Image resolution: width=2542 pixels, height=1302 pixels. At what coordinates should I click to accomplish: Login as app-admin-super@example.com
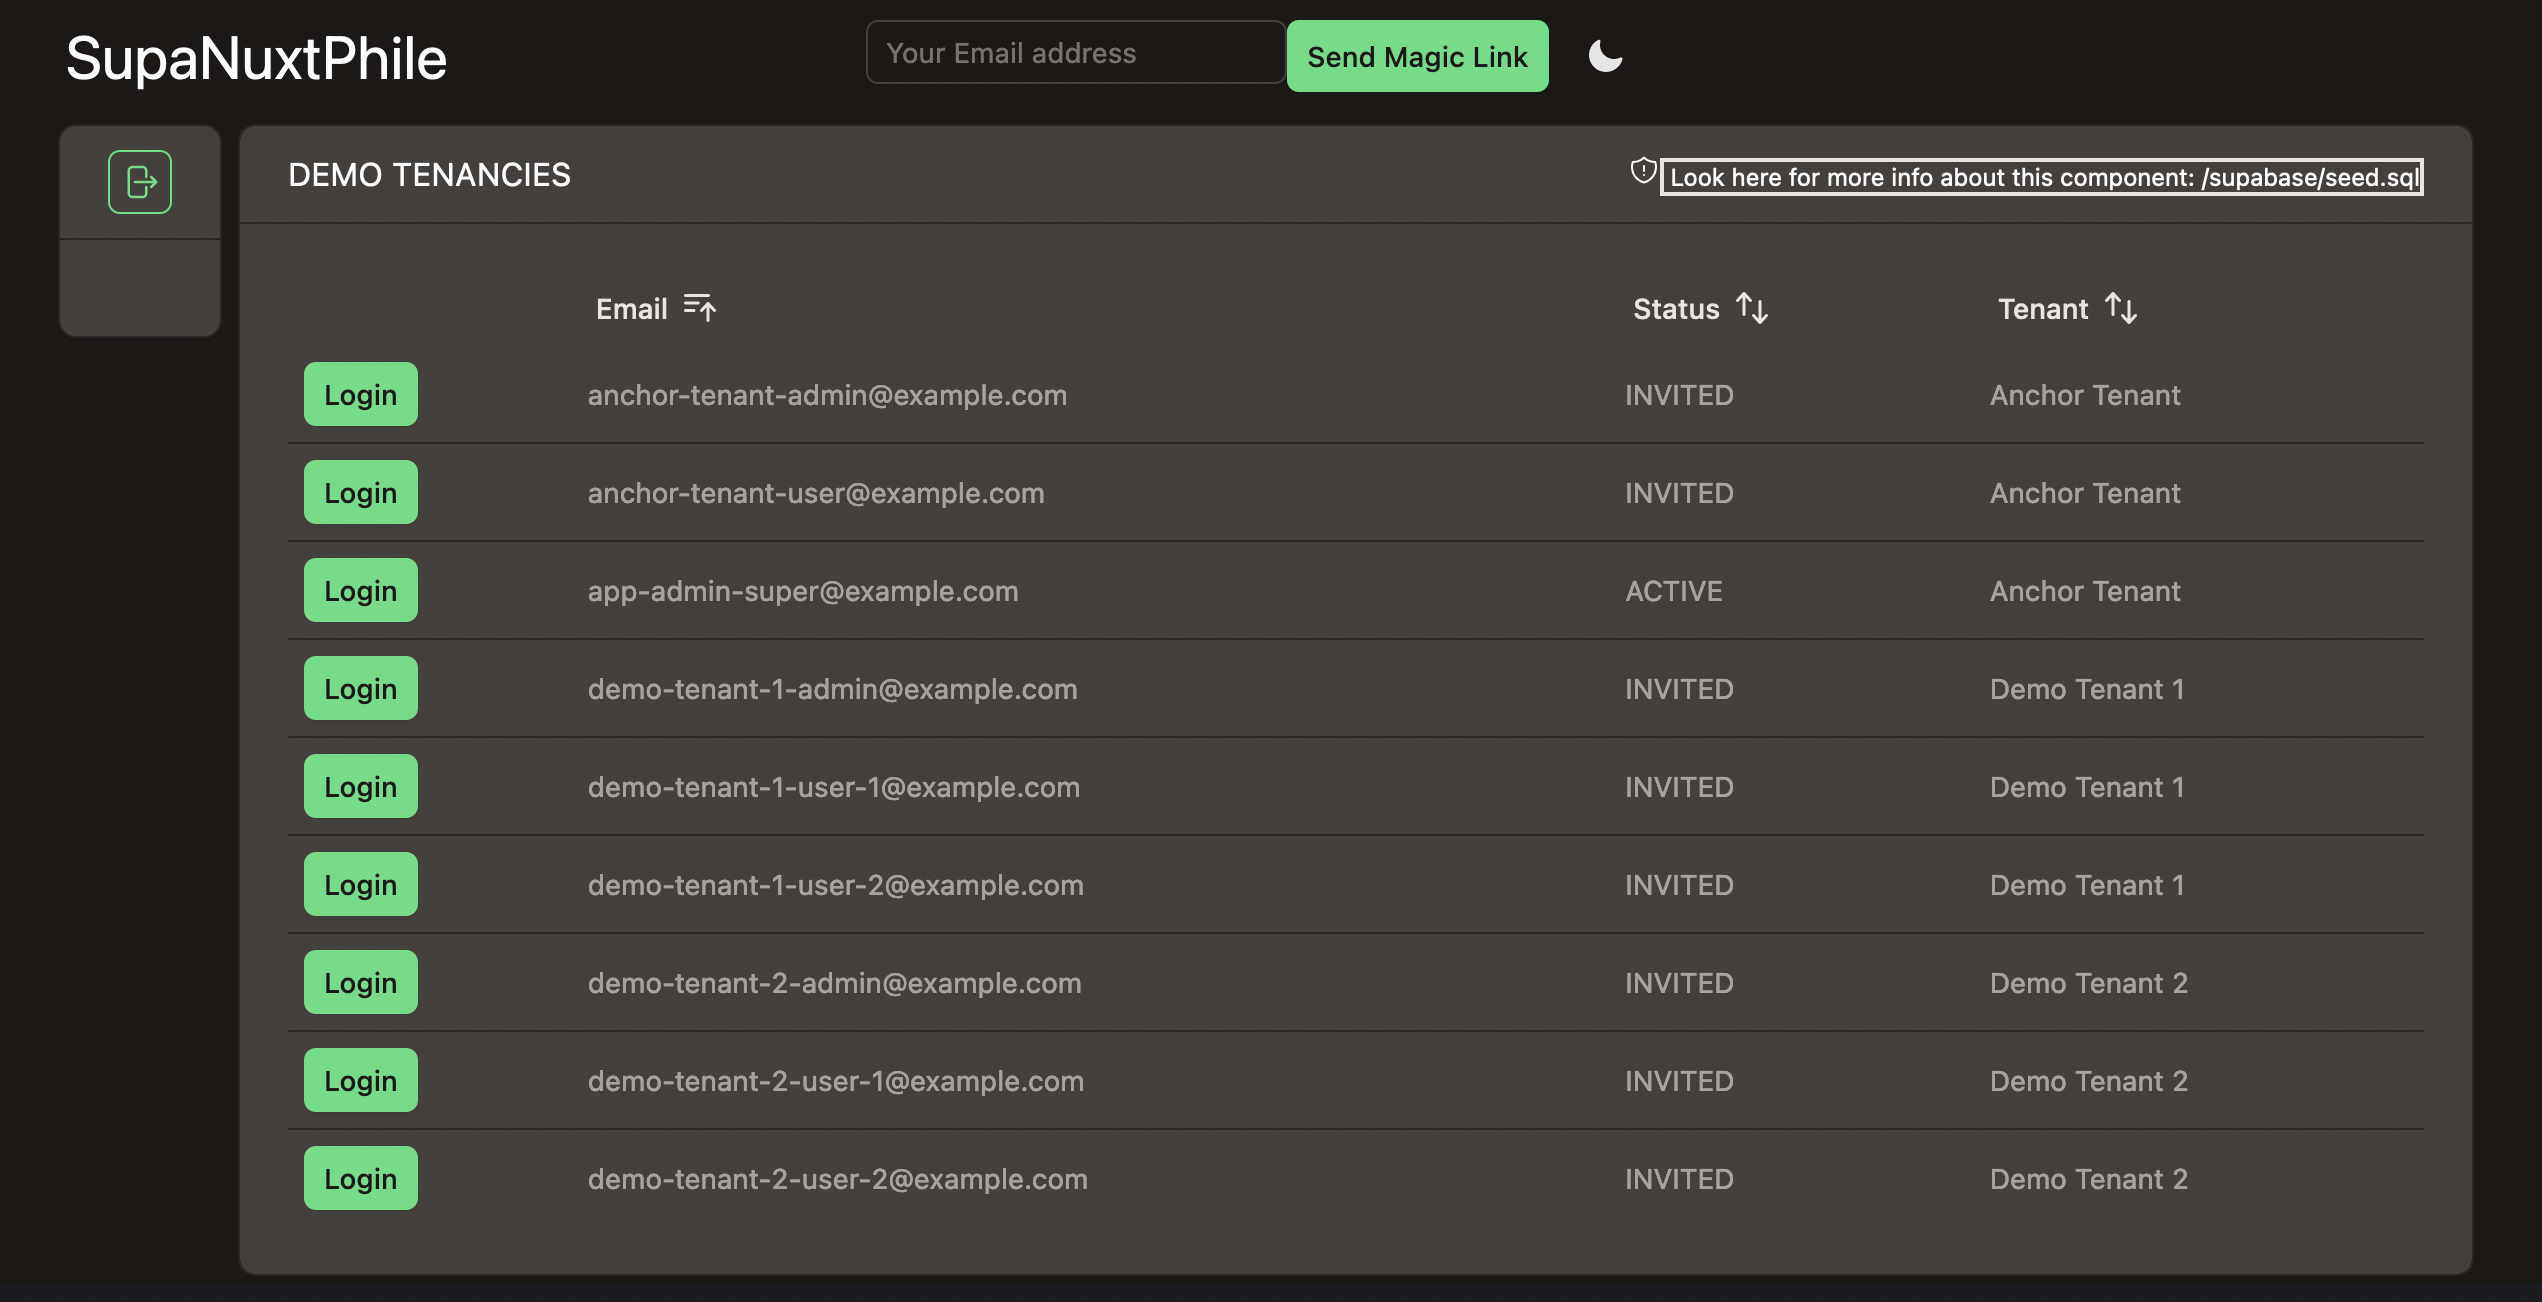[361, 590]
